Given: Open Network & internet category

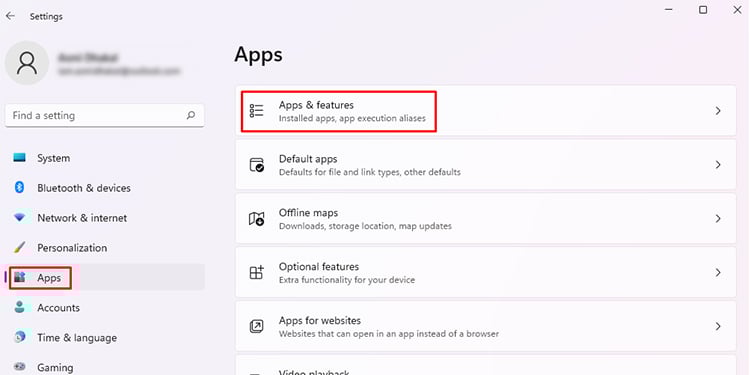Looking at the screenshot, I should pos(105,218).
